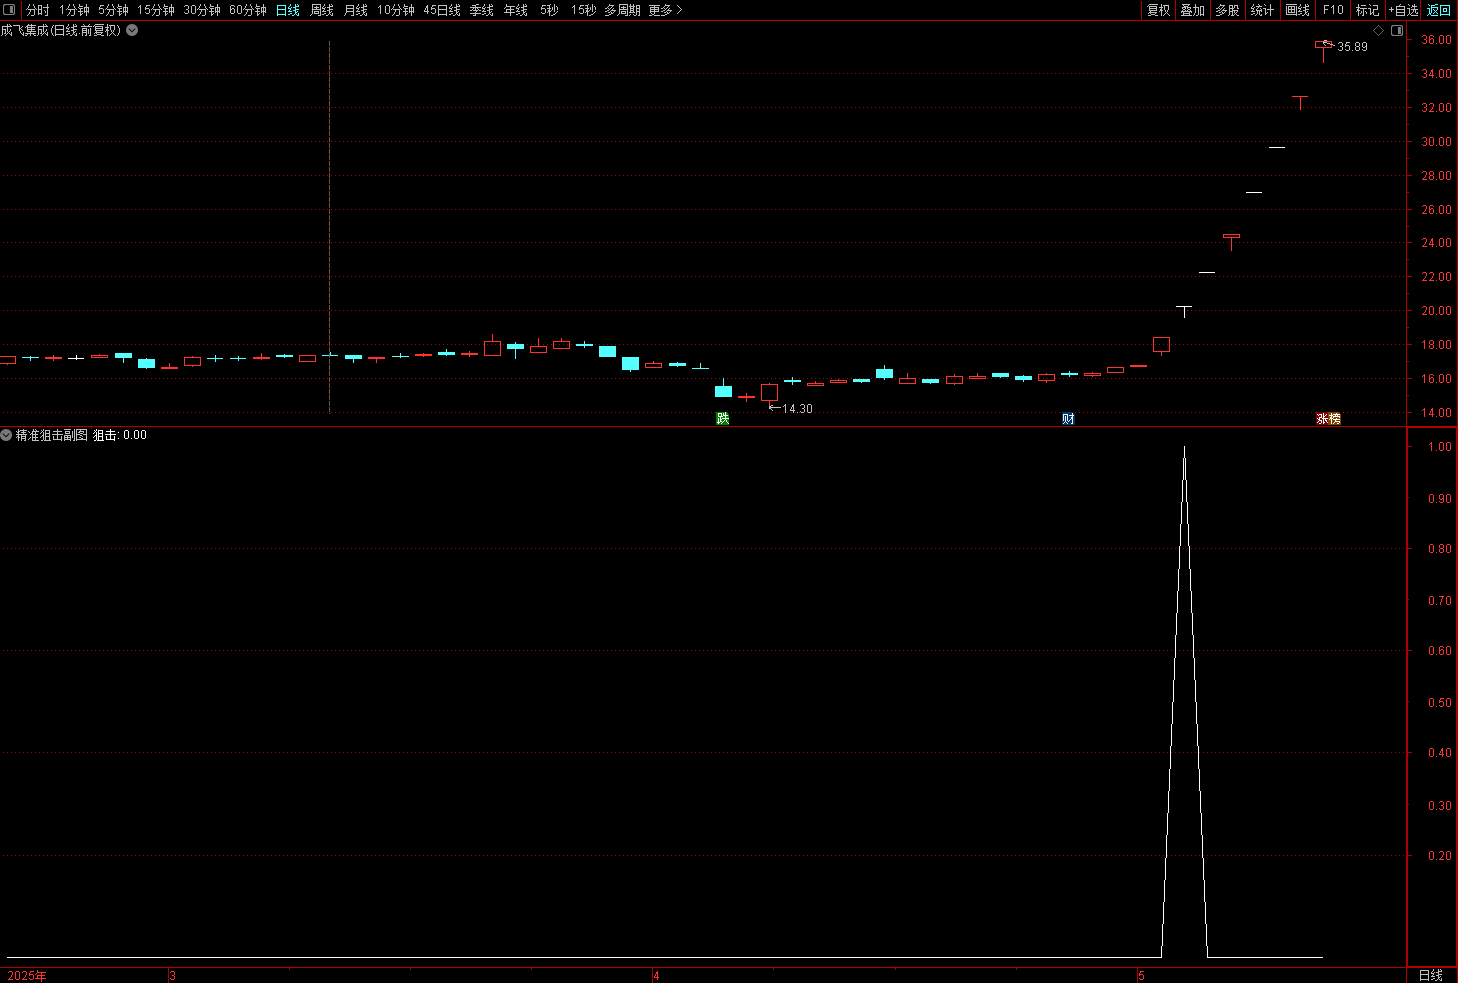Image resolution: width=1458 pixels, height=983 pixels.
Task: Switch to the 月线 monthly tab
Action: tap(356, 10)
